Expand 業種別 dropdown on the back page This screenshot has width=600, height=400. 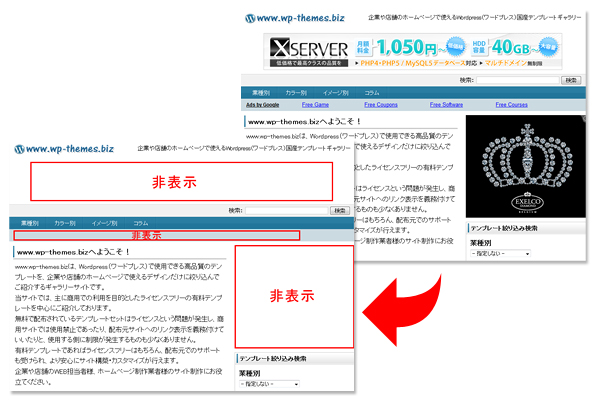tap(500, 253)
